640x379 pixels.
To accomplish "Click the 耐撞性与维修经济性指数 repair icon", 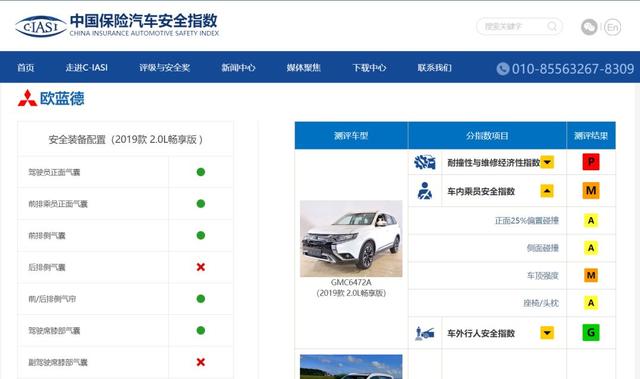I will tap(425, 162).
